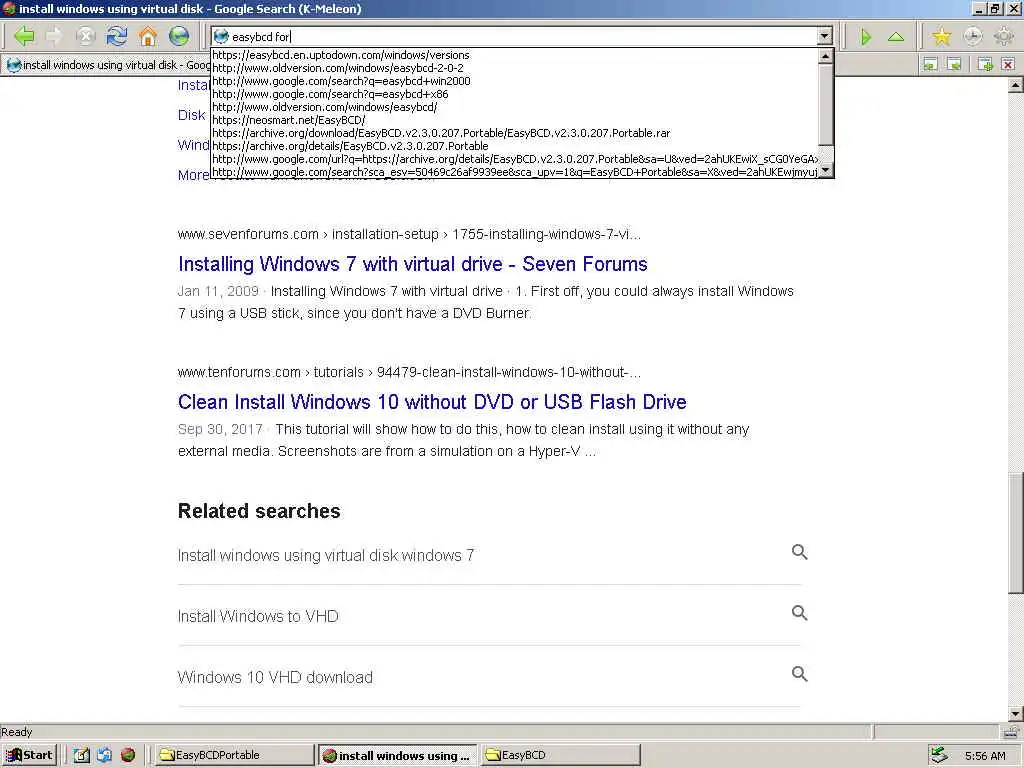Click the system tray network icon
The width and height of the screenshot is (1024, 768).
click(939, 755)
